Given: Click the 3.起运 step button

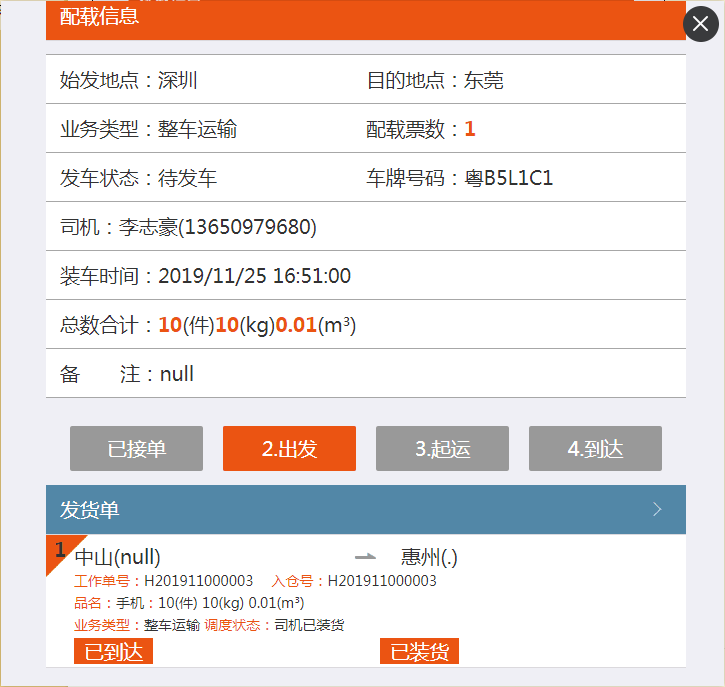Looking at the screenshot, I should tap(442, 448).
